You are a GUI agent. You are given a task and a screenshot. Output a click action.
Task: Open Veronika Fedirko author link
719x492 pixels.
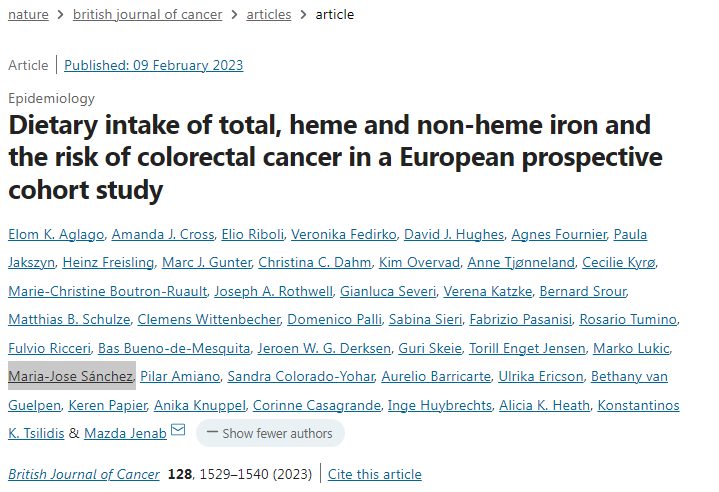click(x=343, y=234)
